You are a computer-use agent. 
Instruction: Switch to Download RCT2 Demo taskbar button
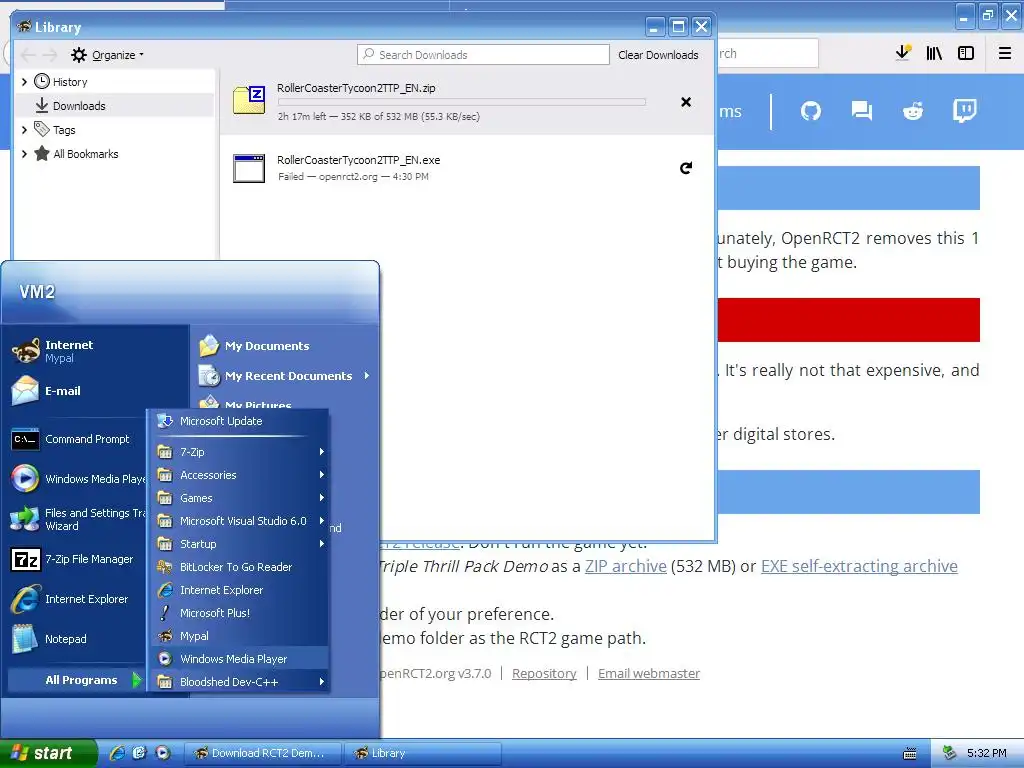(263, 753)
